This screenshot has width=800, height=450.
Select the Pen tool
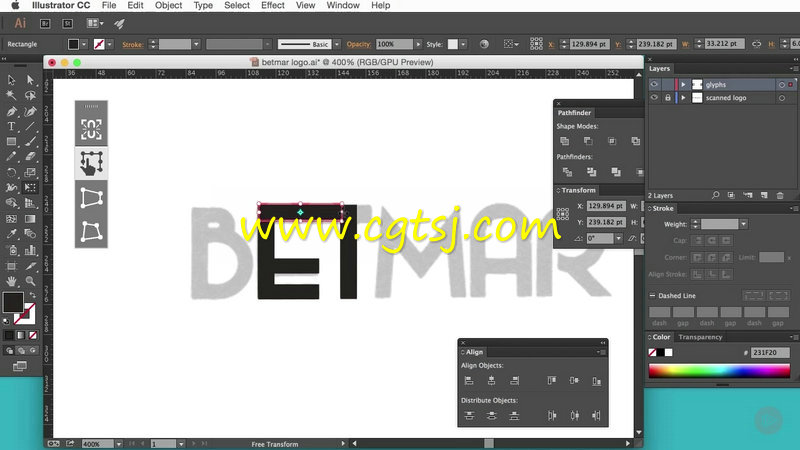[11, 111]
